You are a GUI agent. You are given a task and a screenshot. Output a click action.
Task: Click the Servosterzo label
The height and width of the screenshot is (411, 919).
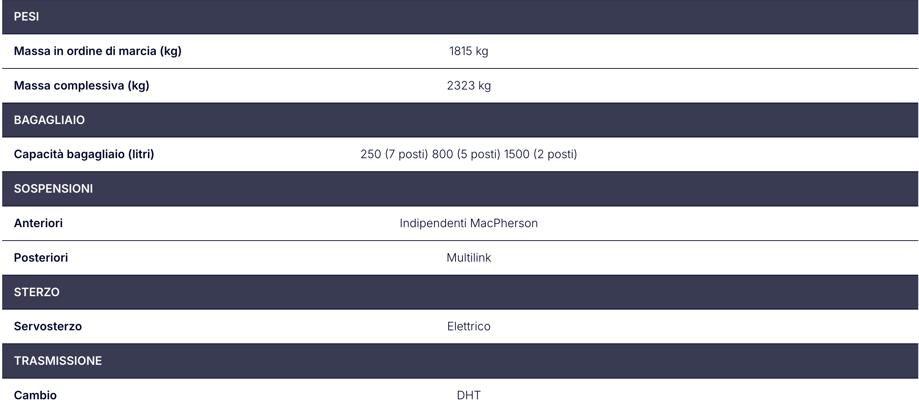point(47,327)
